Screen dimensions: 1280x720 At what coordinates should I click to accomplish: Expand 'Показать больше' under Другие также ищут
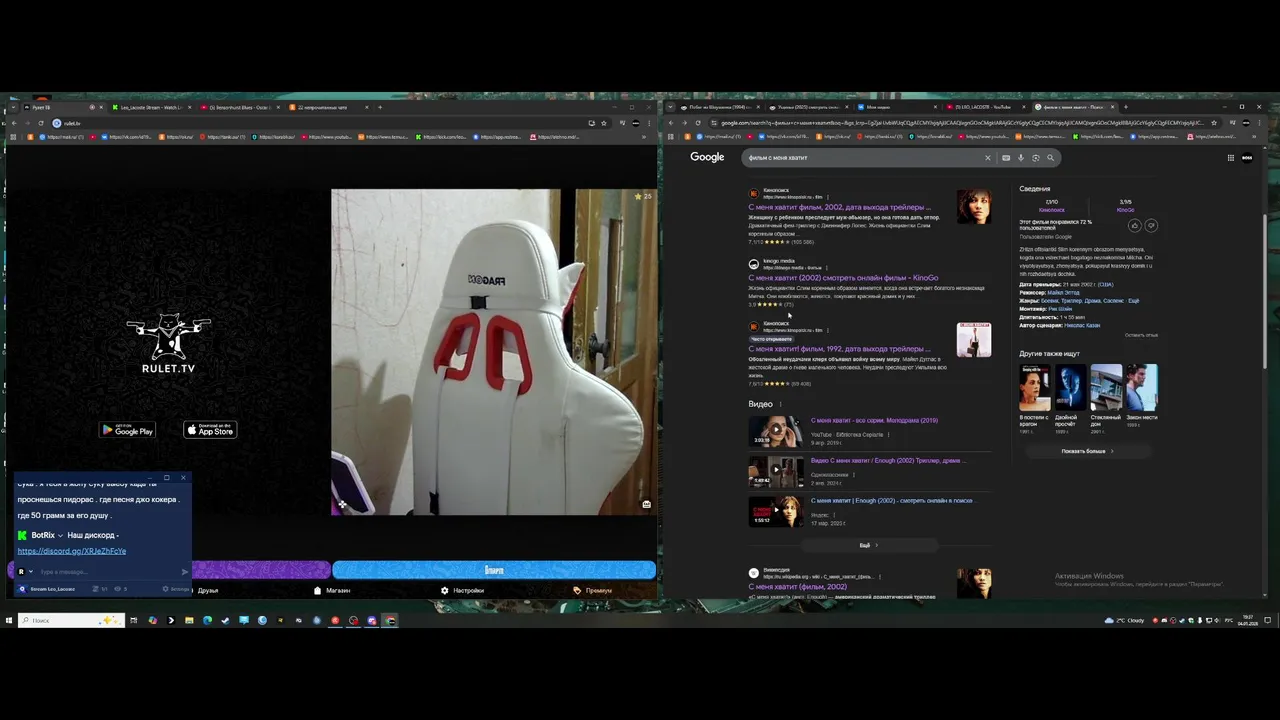pyautogui.click(x=1087, y=451)
